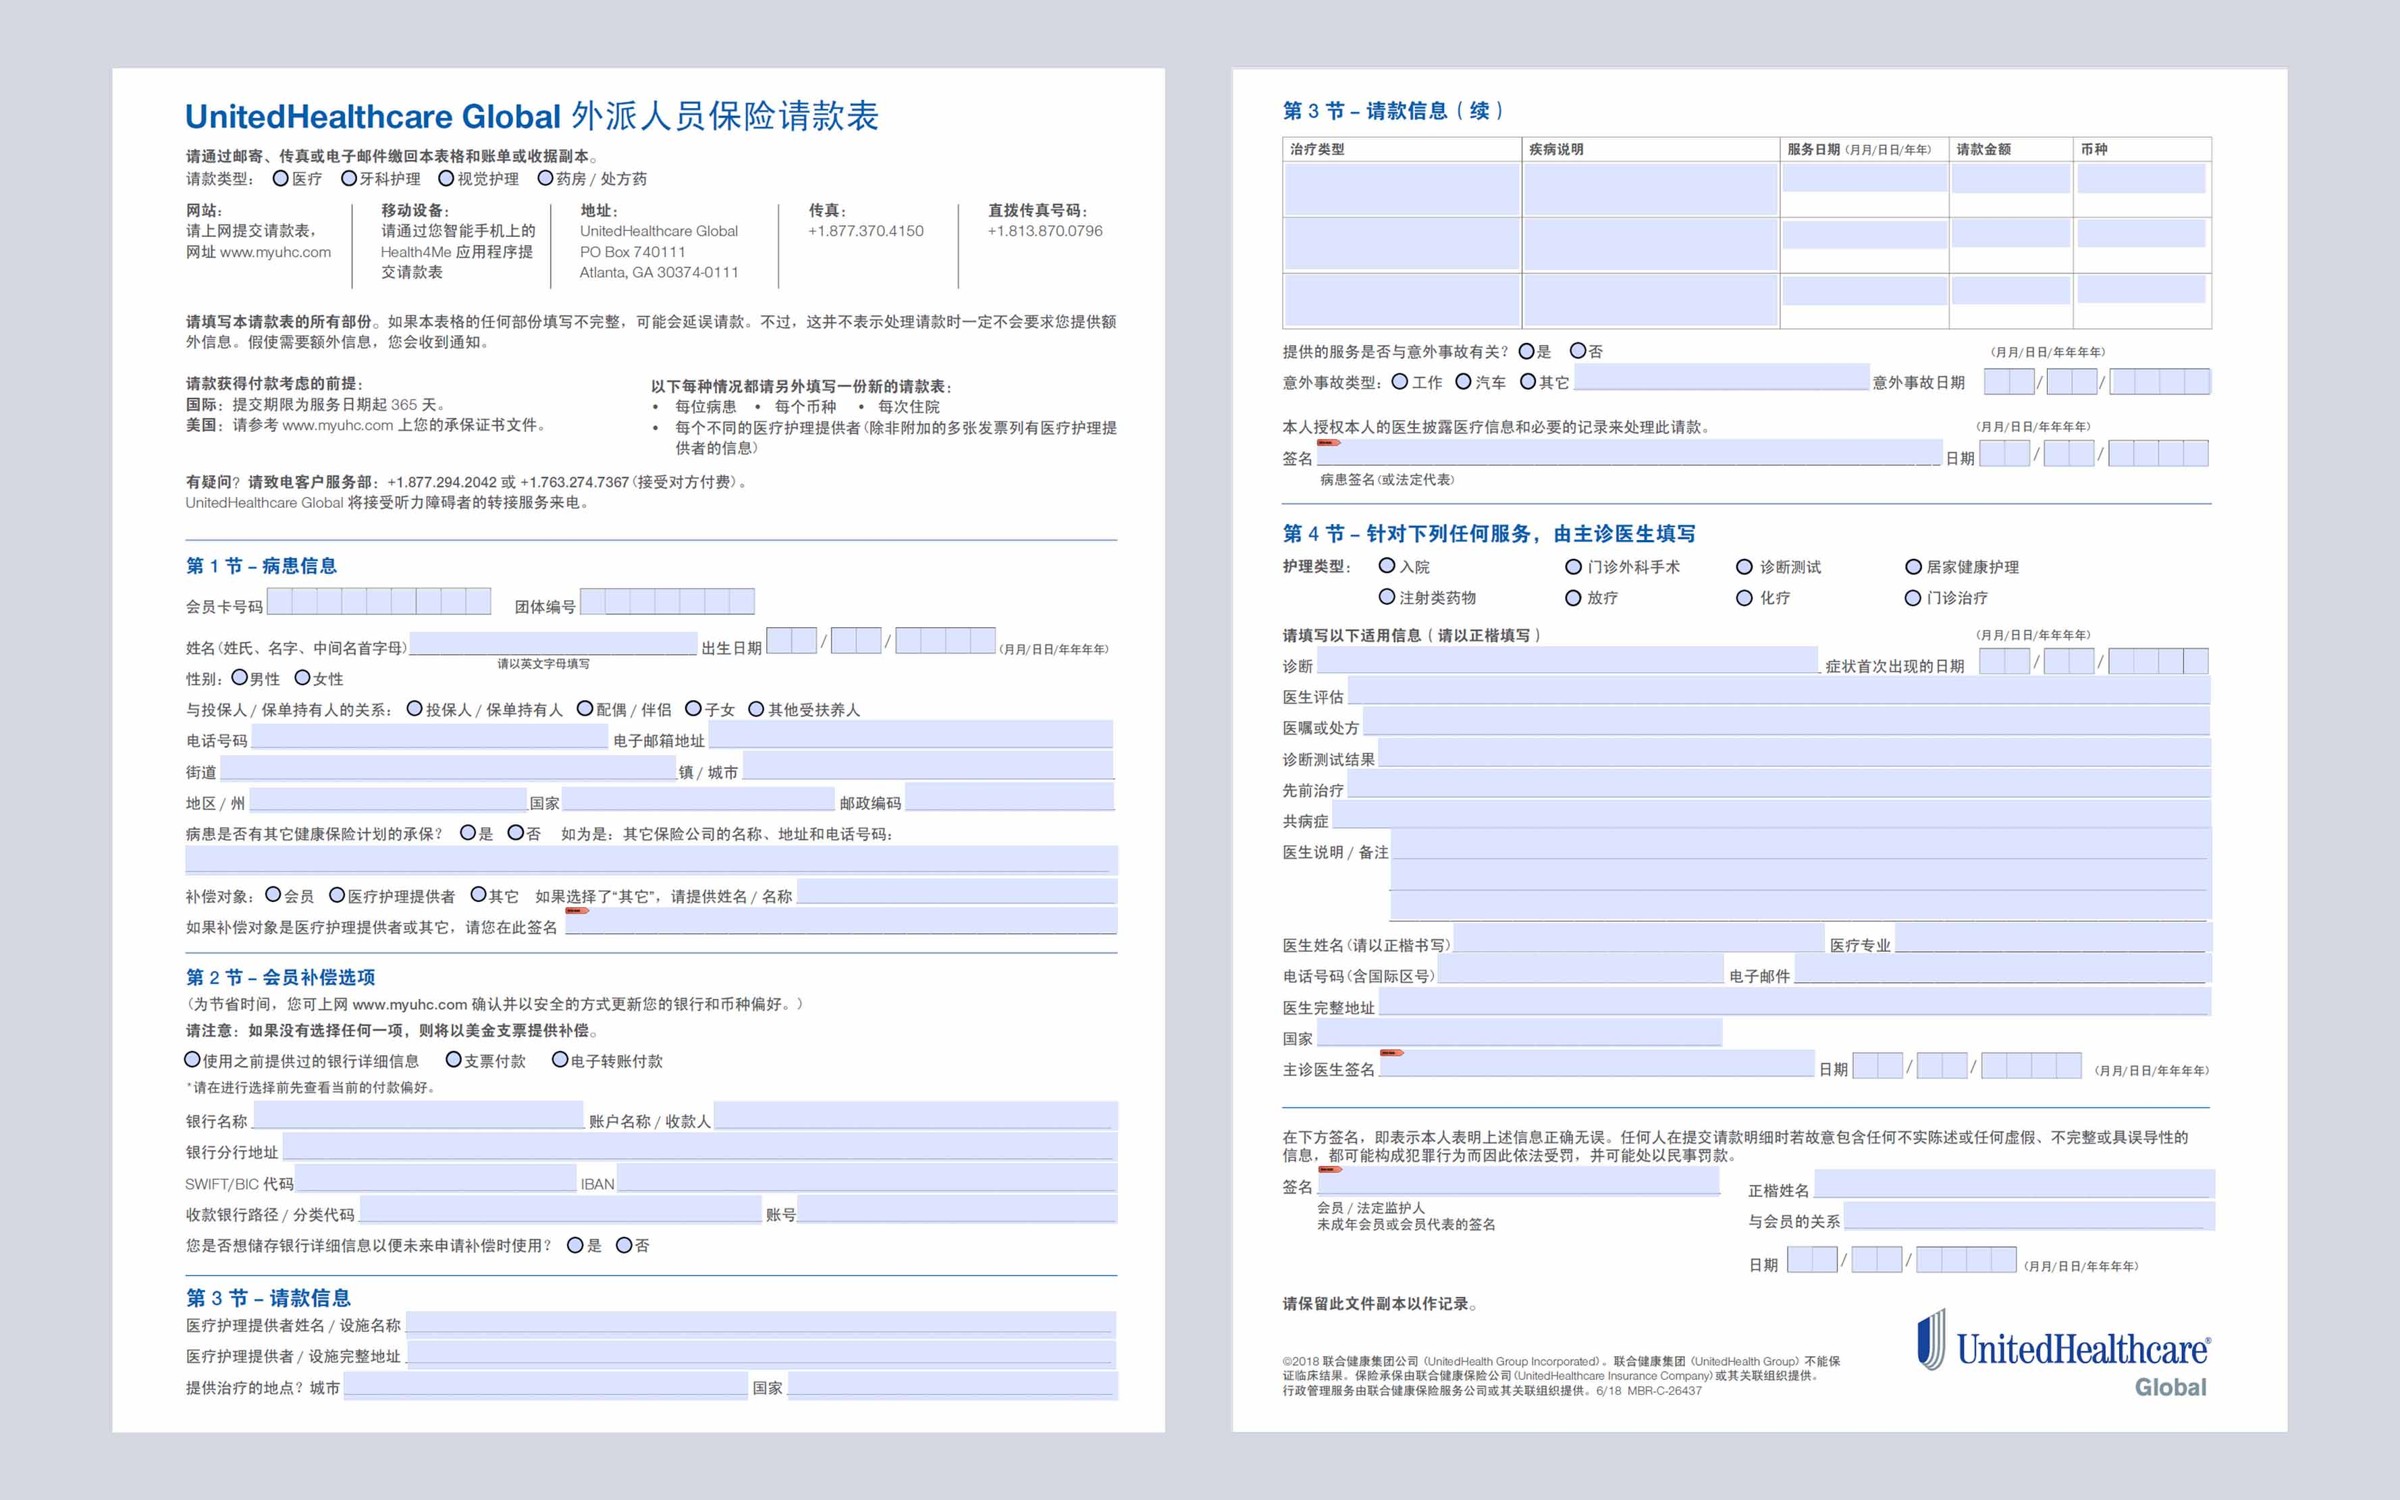Image resolution: width=2400 pixels, height=1500 pixels.
Task: Select 门诊外科手术 care type
Action: [1573, 567]
